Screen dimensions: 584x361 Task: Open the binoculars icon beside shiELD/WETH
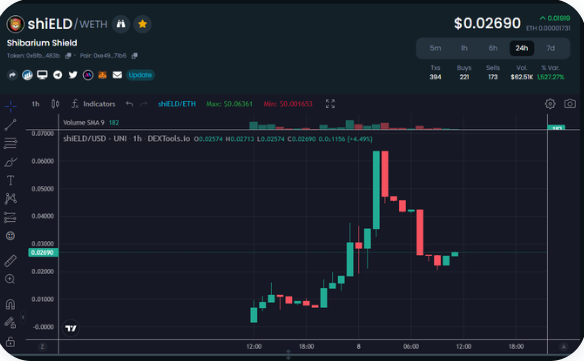pyautogui.click(x=121, y=24)
